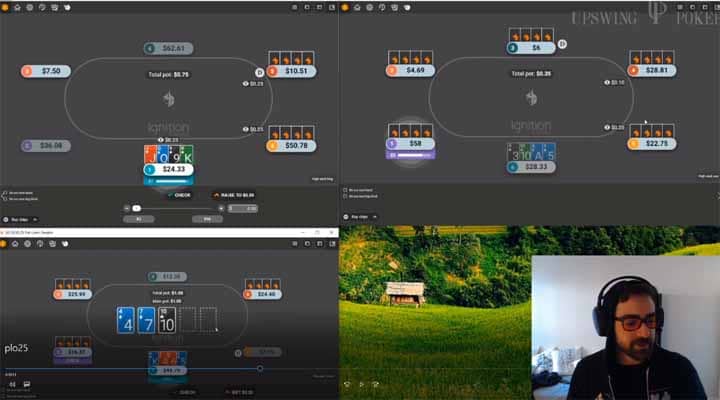Click the layout menu icon in top-left table
720x400 pixels.
(295, 7)
